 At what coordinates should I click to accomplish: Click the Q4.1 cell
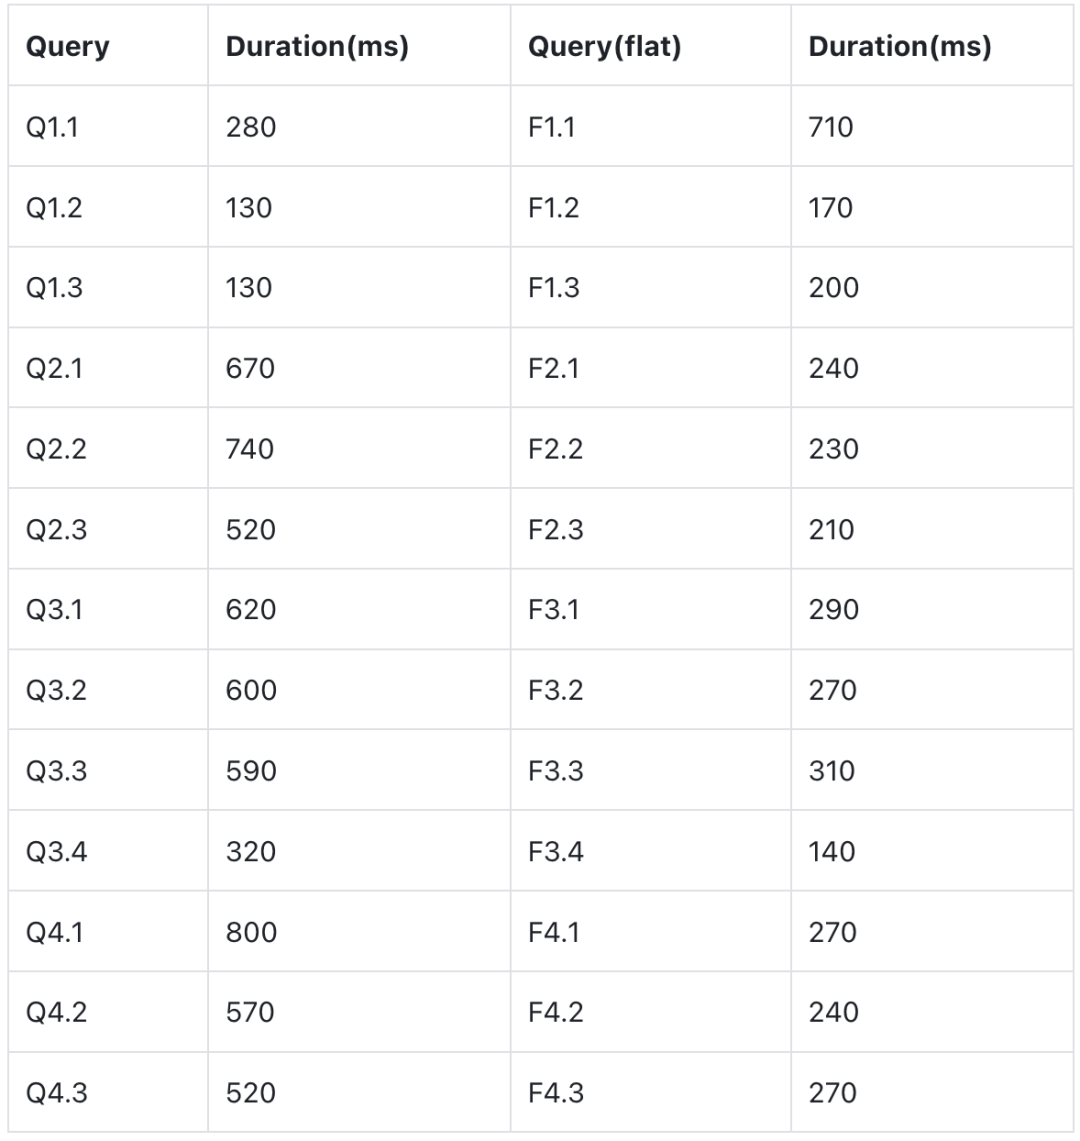pos(55,932)
